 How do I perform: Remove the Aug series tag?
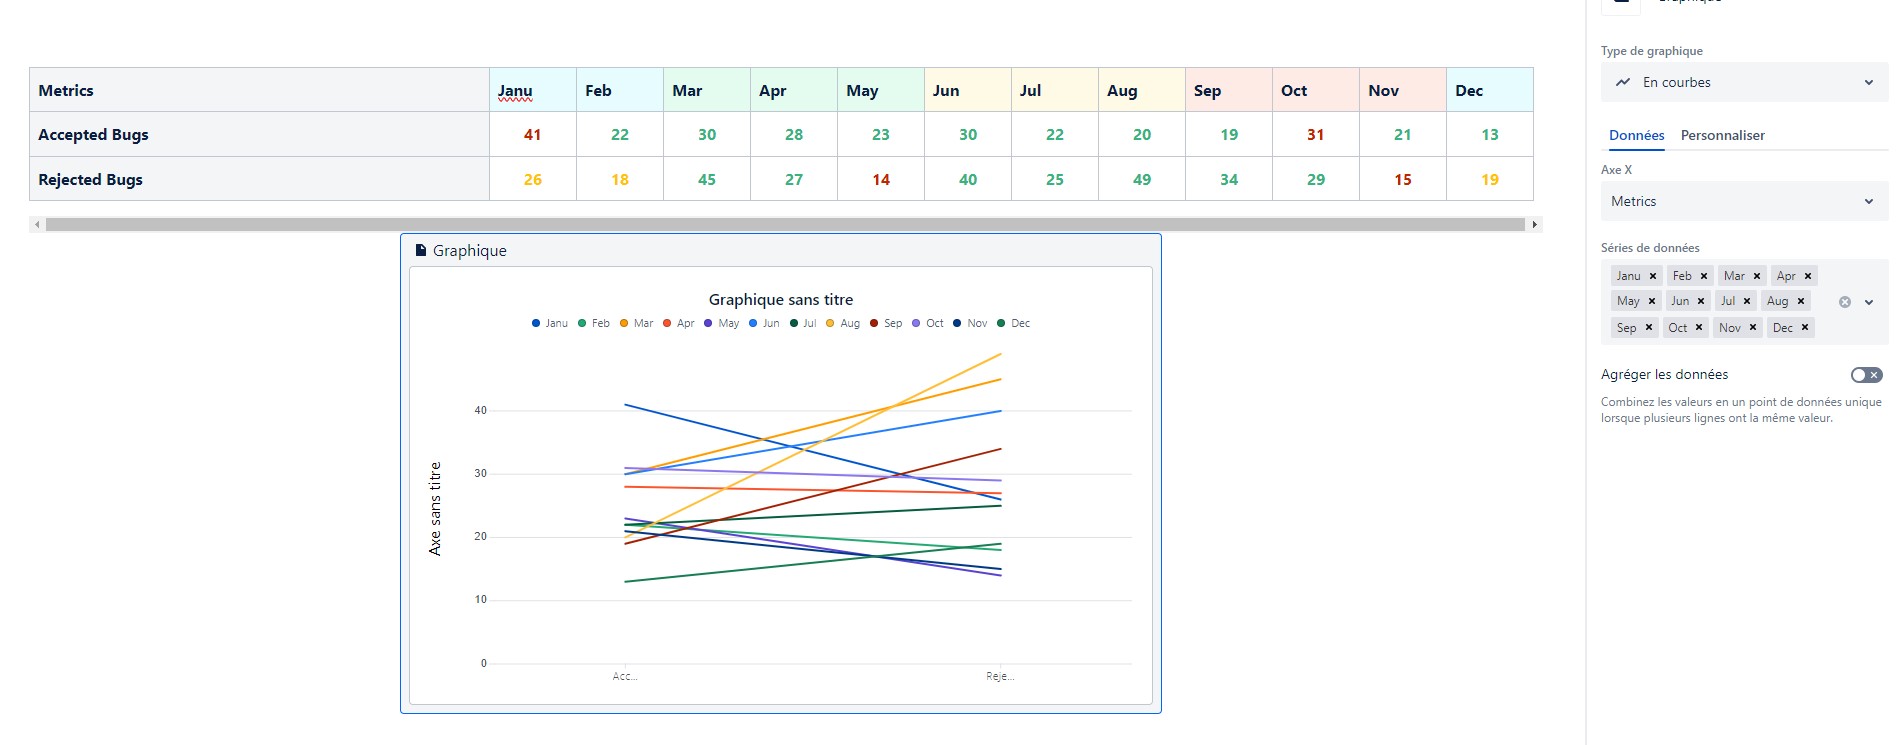1801,301
